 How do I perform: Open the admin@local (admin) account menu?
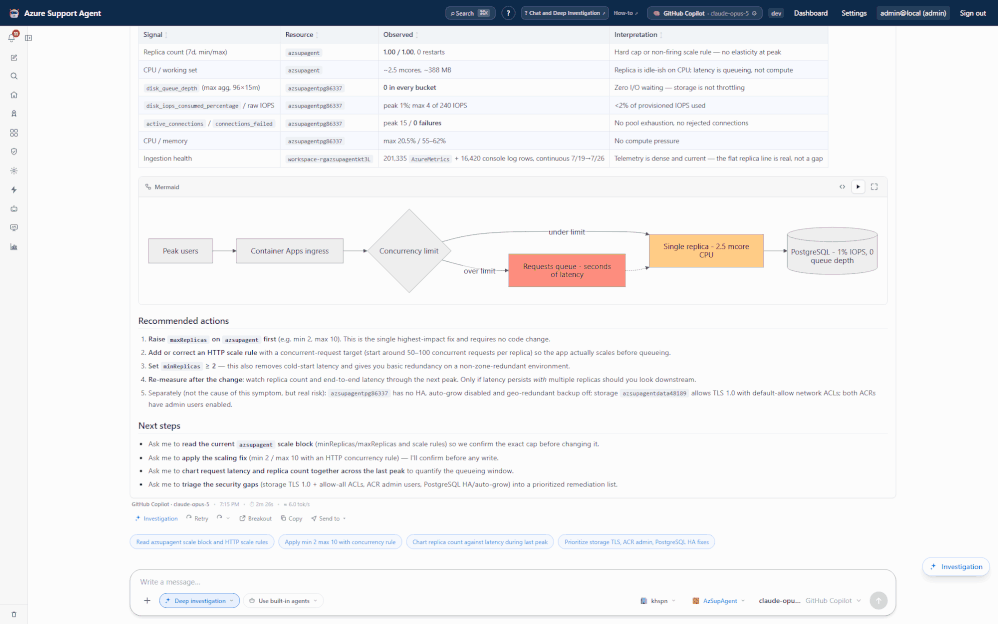[913, 13]
